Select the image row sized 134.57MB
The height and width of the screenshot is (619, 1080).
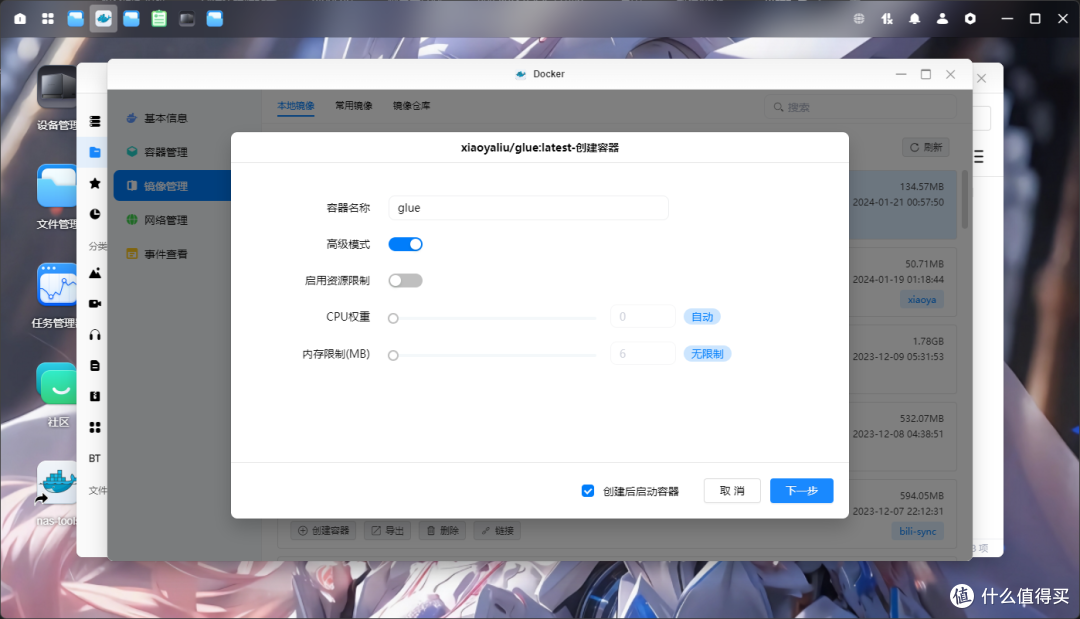click(902, 204)
